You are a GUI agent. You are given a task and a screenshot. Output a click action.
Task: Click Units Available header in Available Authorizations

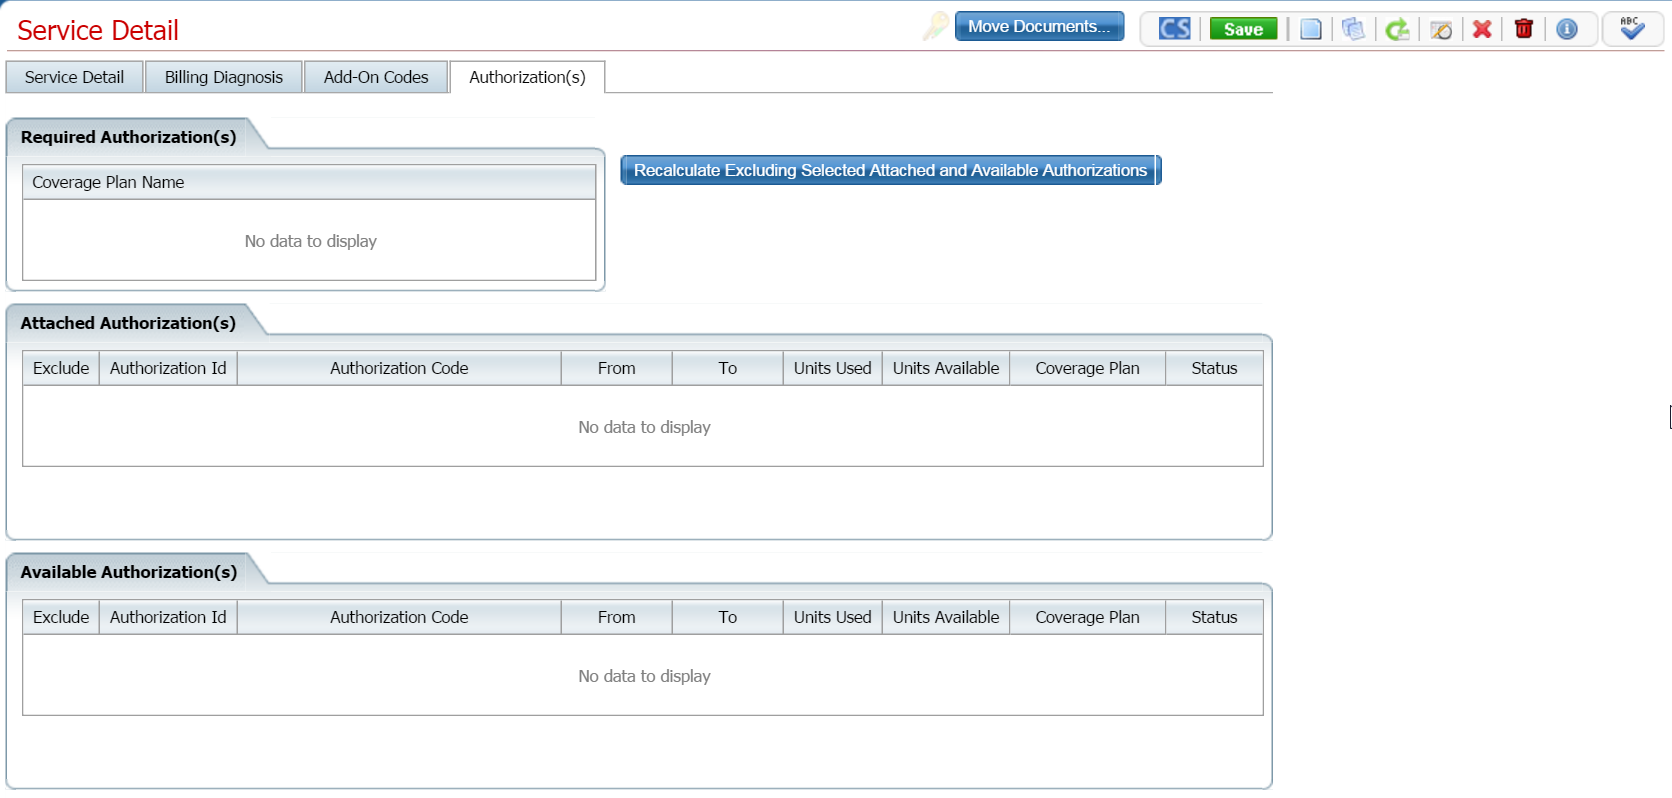[945, 617]
